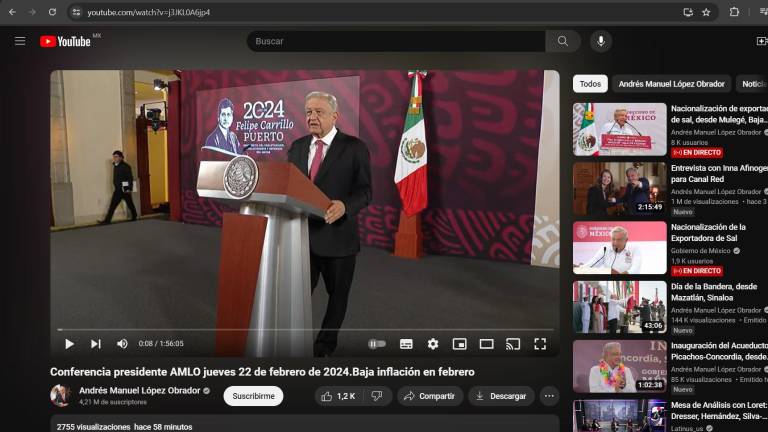Enable miniplayer mode
This screenshot has height=432, width=768.
[459, 344]
